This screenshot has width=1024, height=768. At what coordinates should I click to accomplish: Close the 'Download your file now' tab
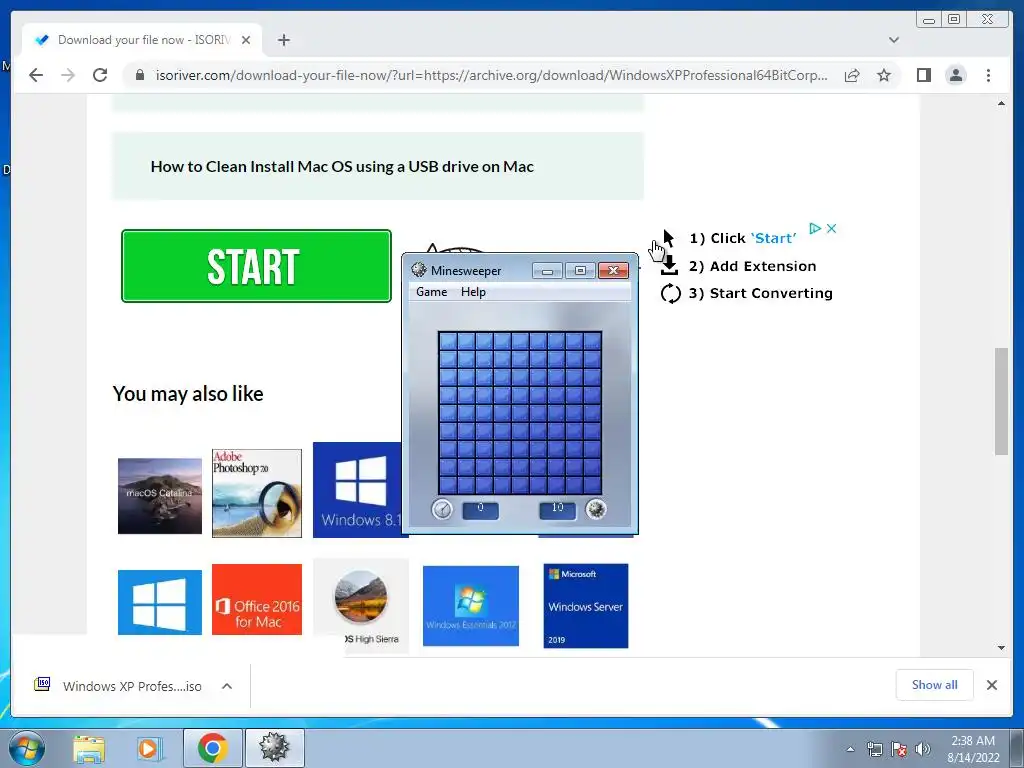click(x=246, y=40)
